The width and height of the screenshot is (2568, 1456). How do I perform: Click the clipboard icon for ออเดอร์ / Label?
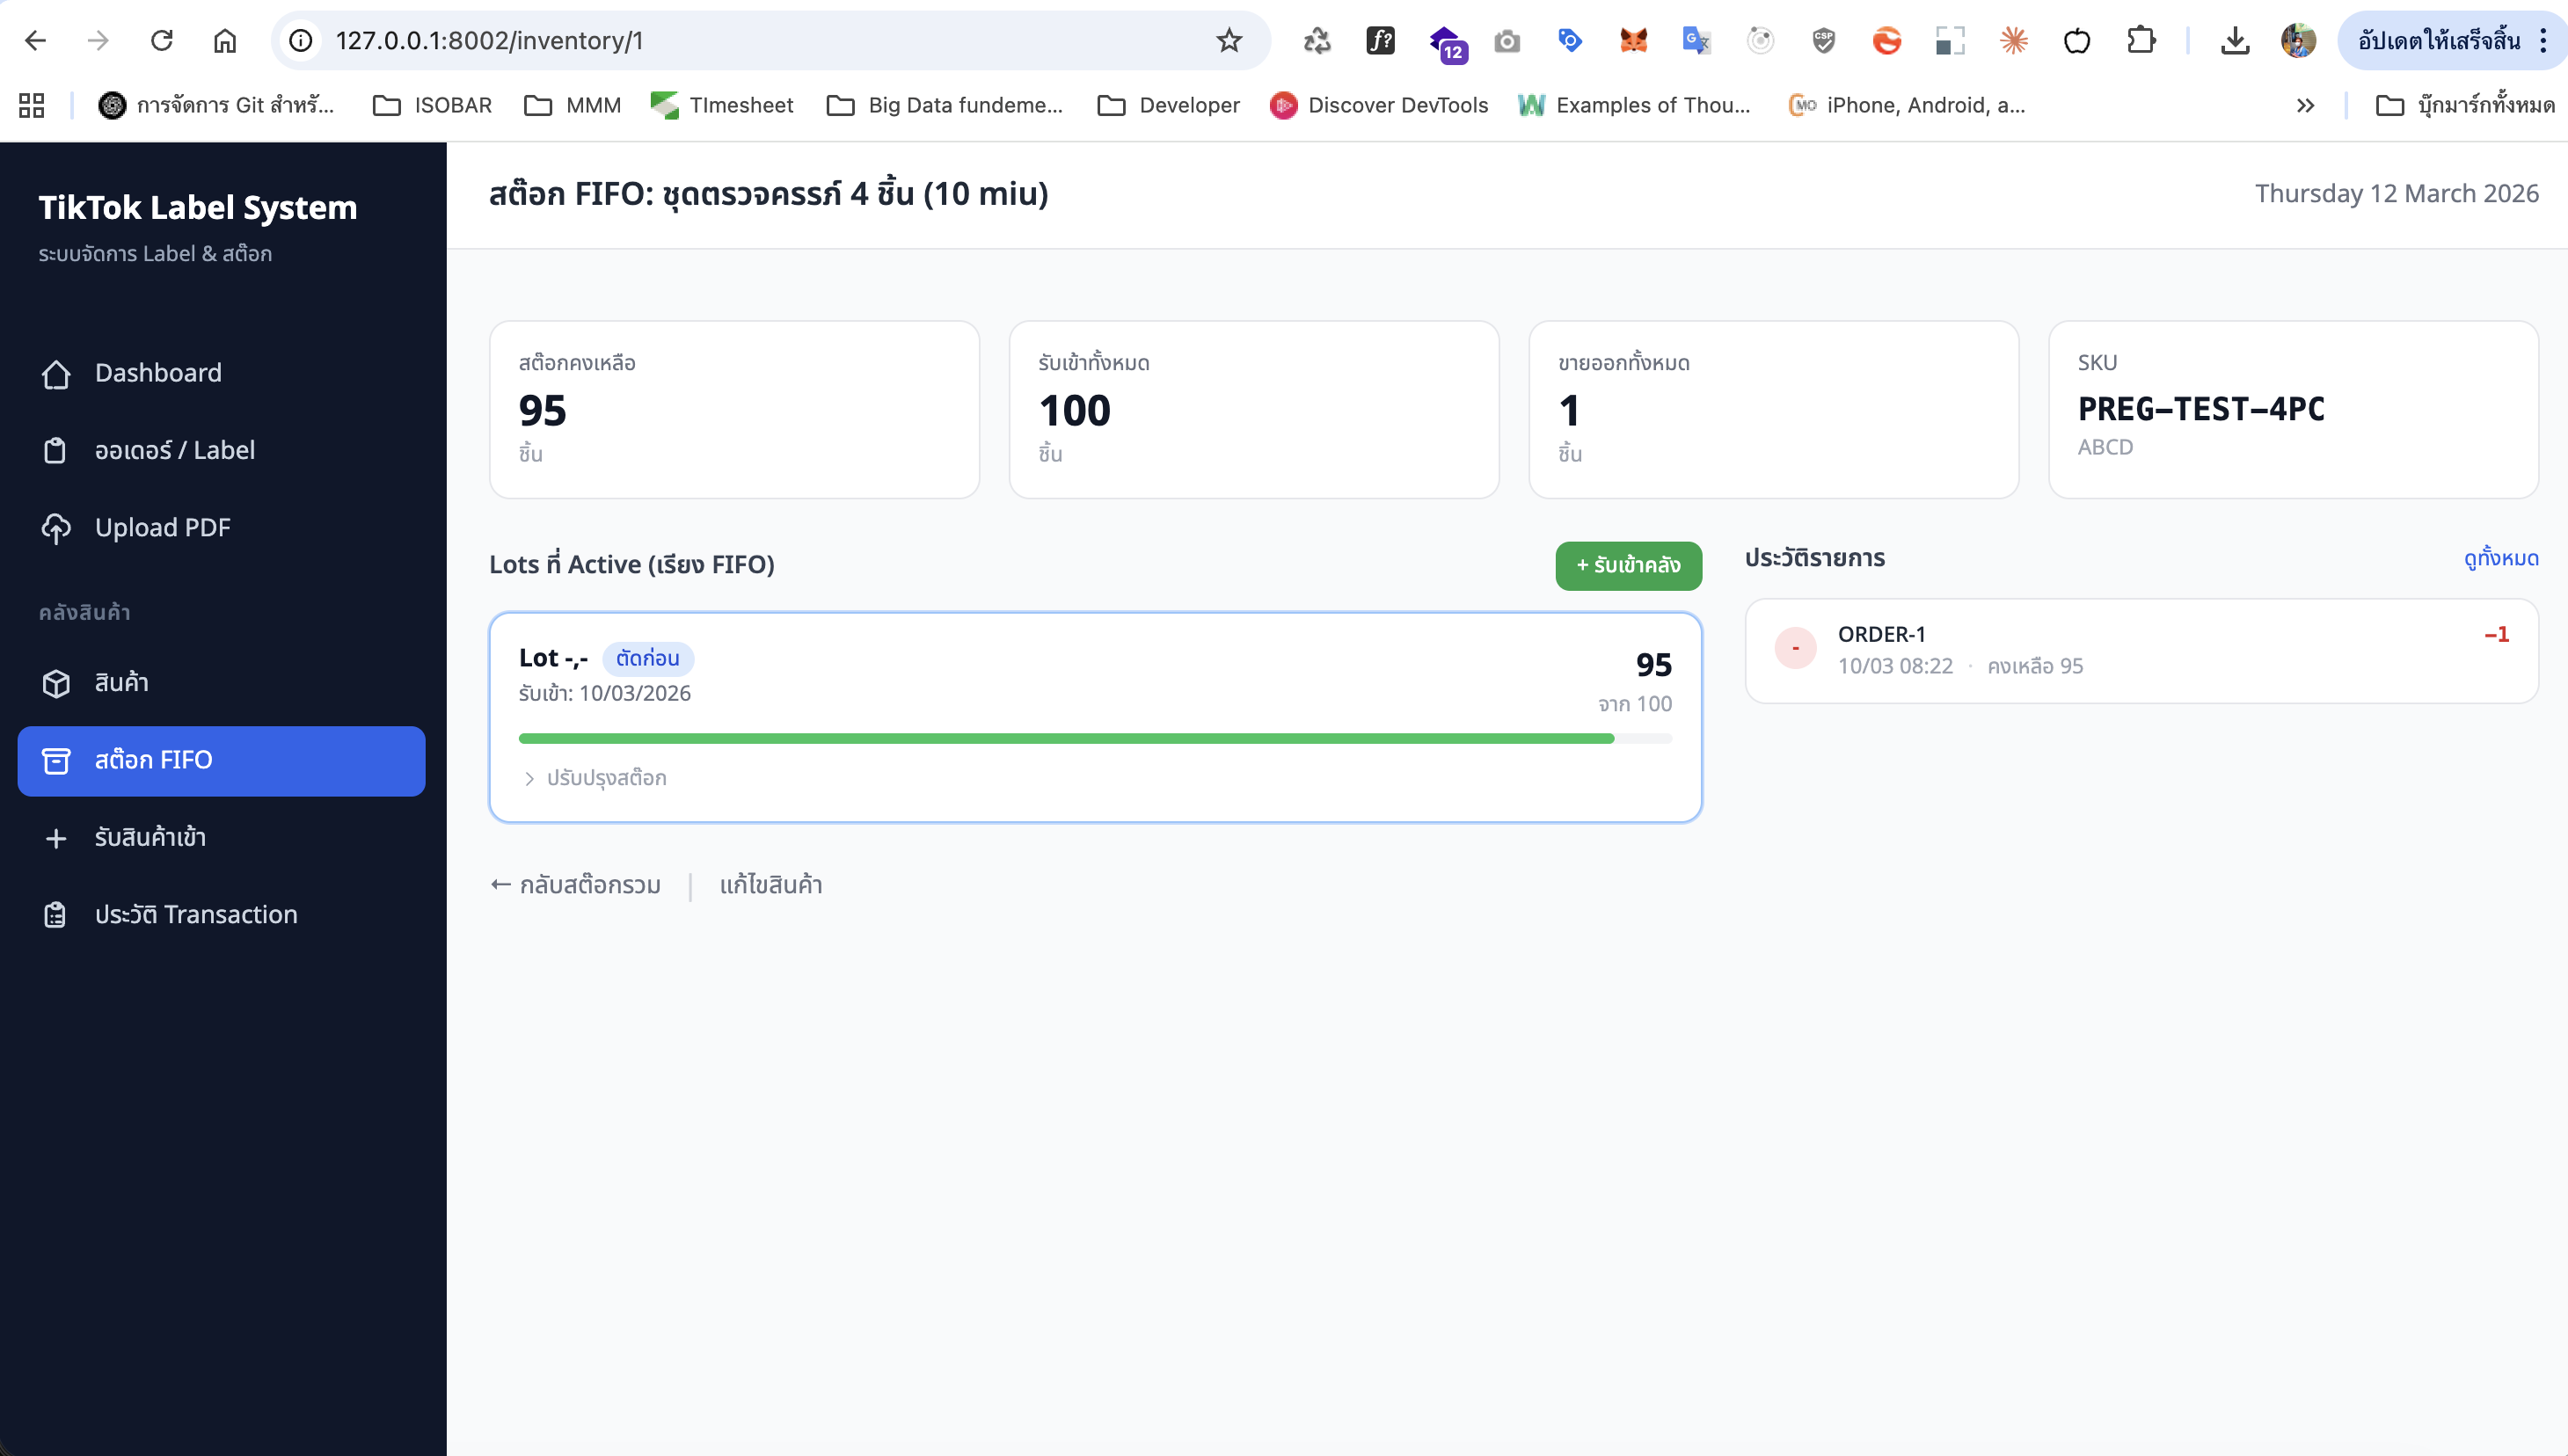(56, 450)
